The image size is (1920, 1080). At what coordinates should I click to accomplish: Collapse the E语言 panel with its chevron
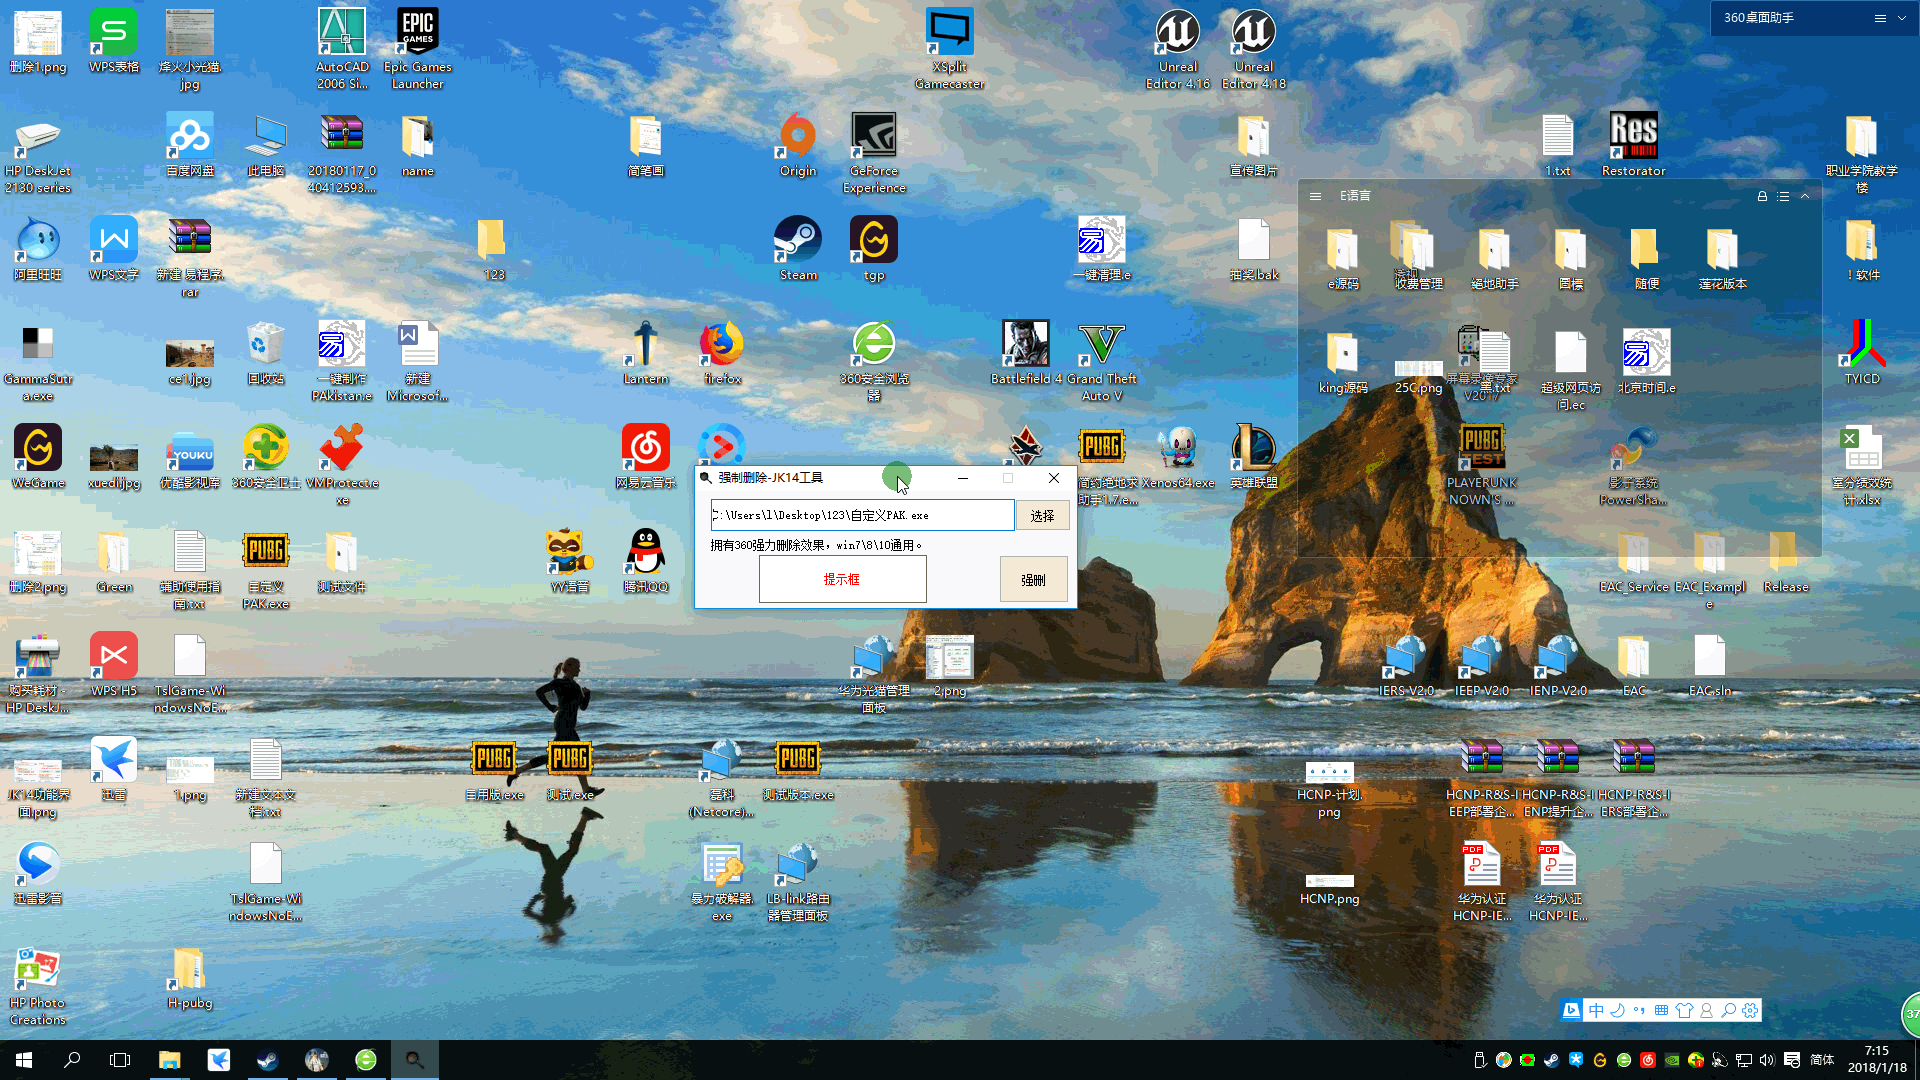pyautogui.click(x=1805, y=197)
